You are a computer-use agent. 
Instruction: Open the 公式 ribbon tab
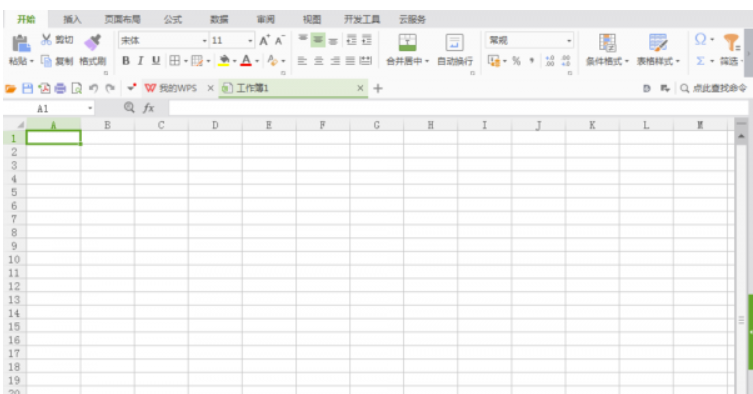tap(173, 19)
